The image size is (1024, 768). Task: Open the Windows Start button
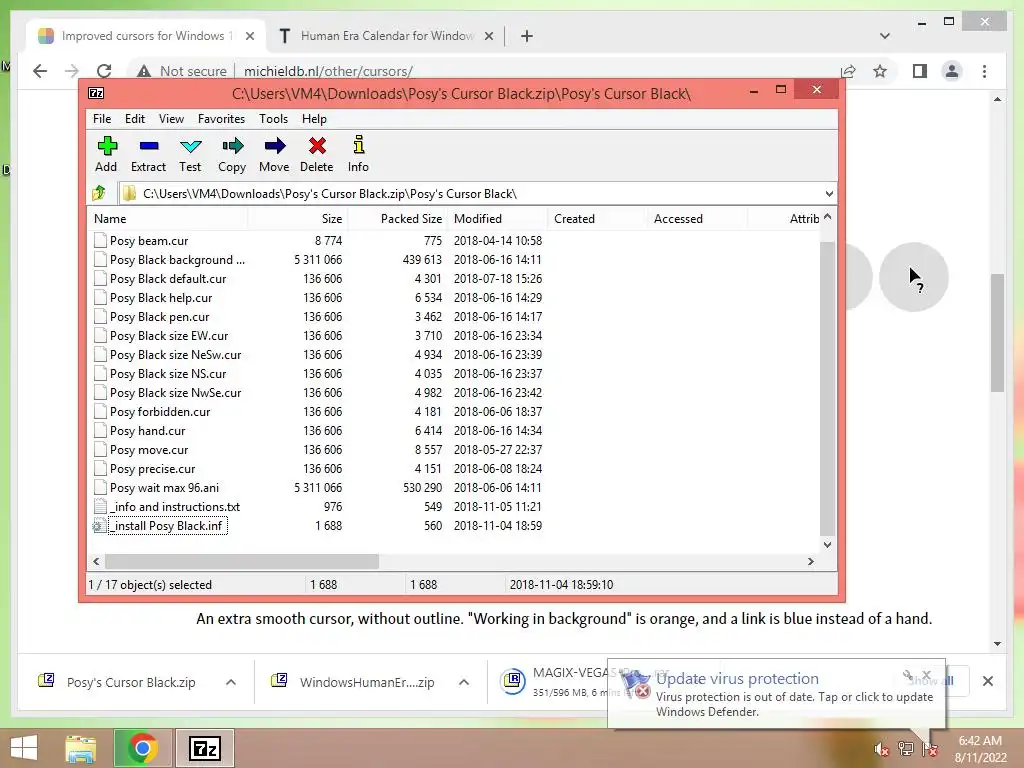[x=24, y=748]
